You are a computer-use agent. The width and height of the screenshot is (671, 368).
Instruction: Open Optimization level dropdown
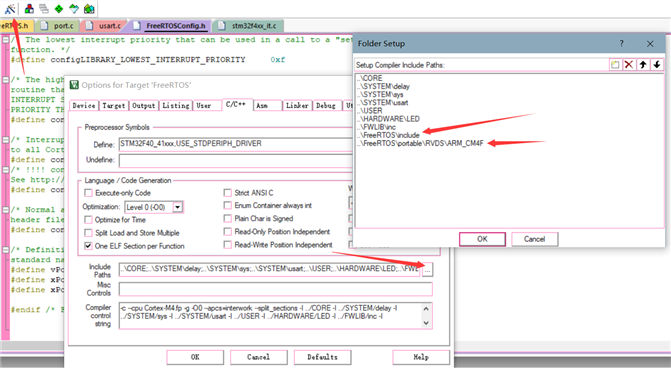[178, 208]
